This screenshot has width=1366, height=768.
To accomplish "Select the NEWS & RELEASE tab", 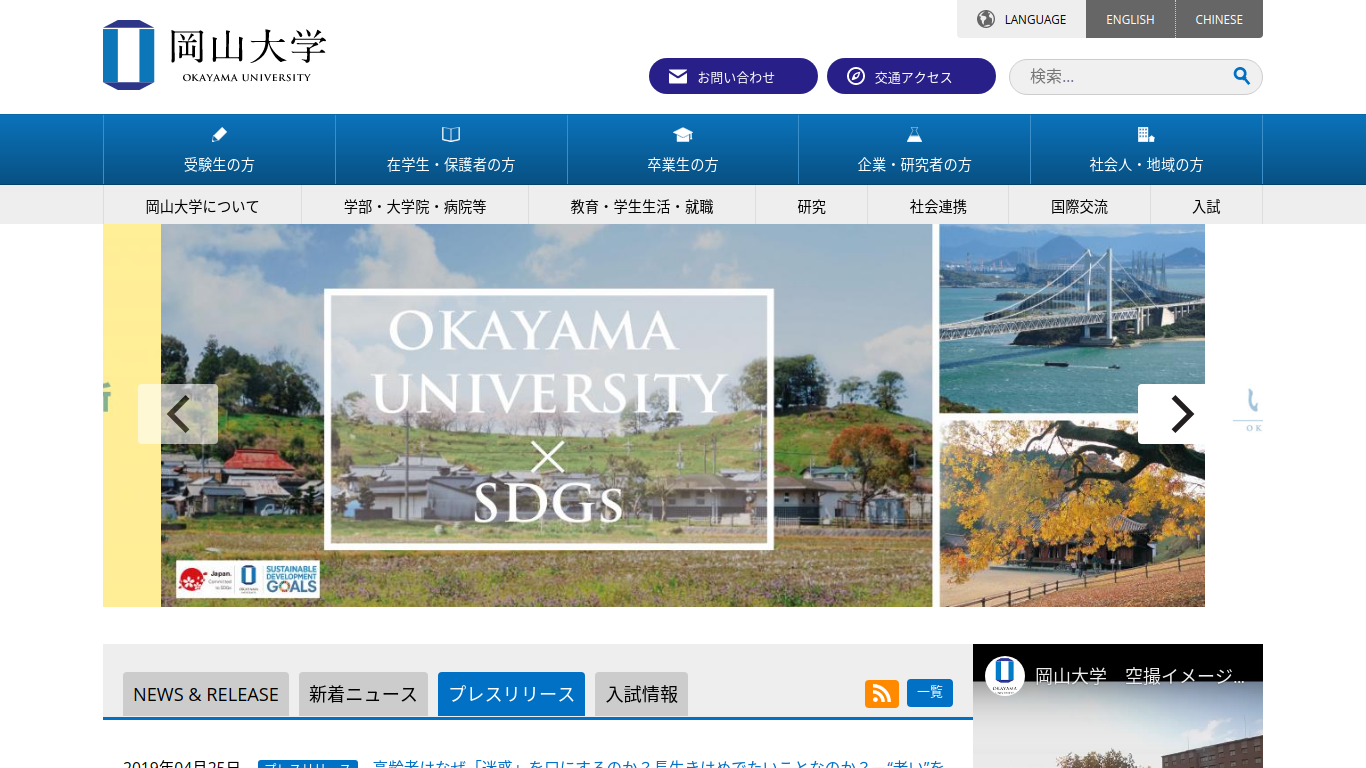I will pos(206,694).
